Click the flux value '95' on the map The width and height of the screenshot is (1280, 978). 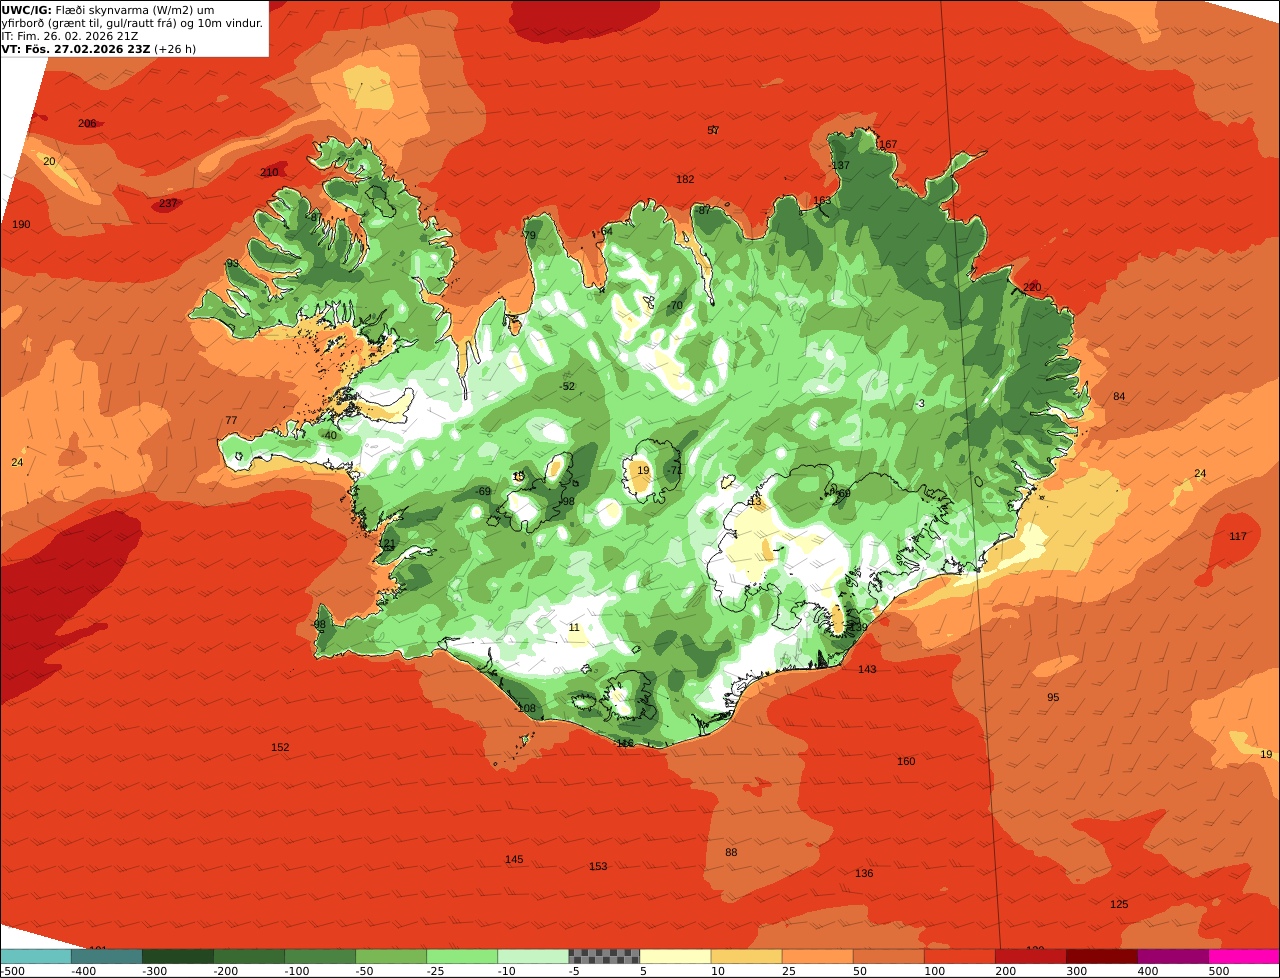(x=1053, y=697)
